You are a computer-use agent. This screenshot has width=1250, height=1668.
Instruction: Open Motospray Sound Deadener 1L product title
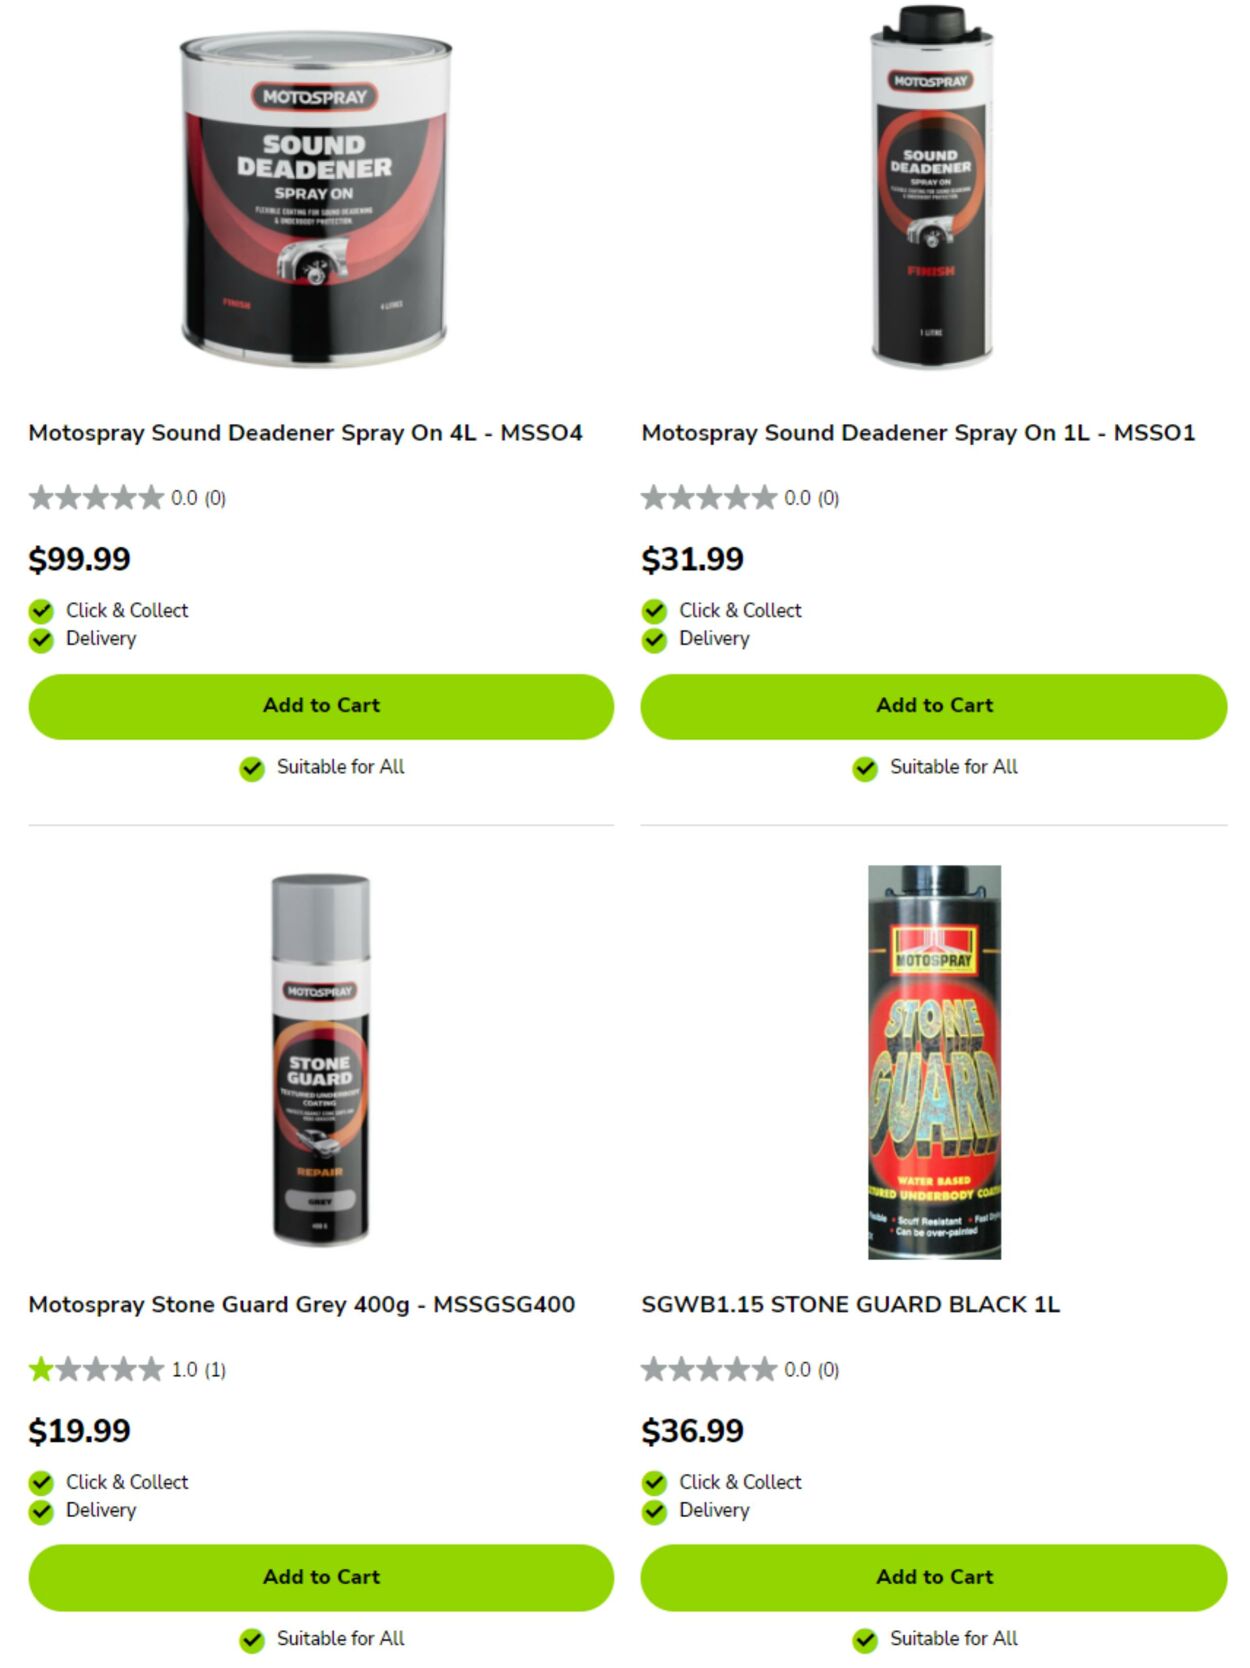click(x=918, y=433)
